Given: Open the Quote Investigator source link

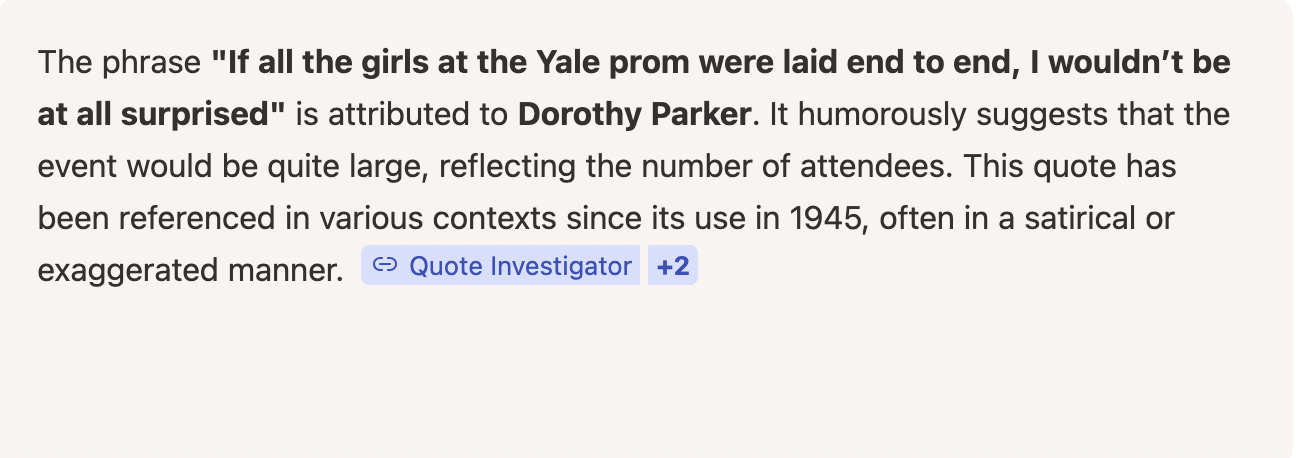Looking at the screenshot, I should pyautogui.click(x=520, y=266).
